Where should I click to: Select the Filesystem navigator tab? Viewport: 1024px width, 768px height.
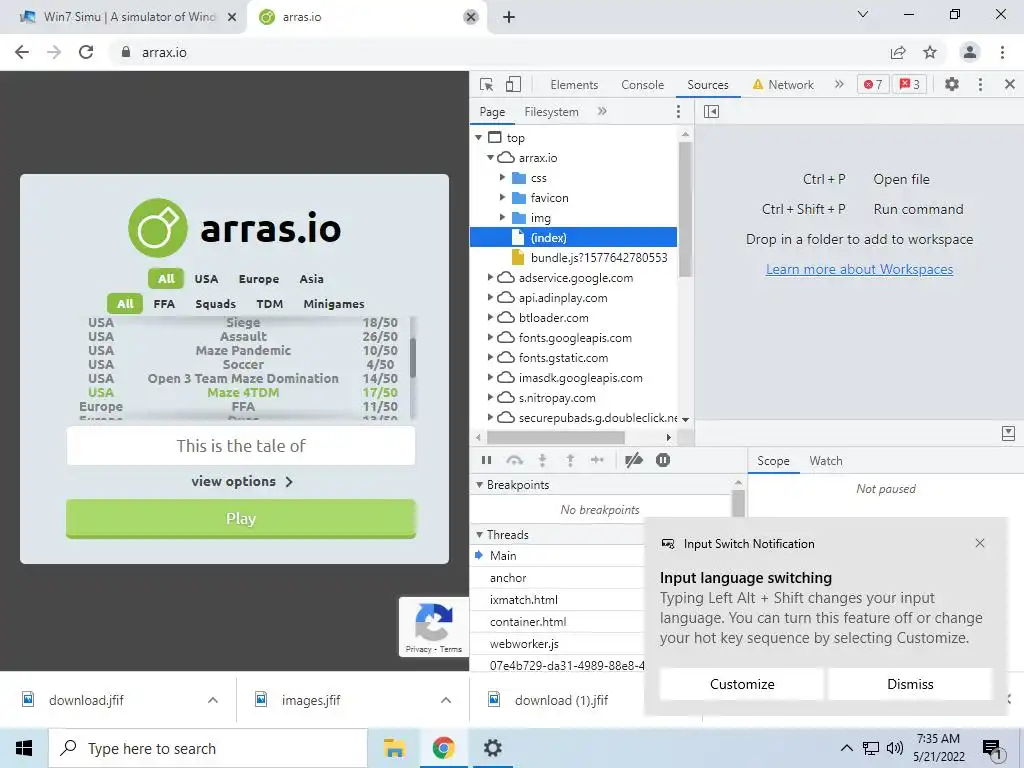tap(551, 112)
